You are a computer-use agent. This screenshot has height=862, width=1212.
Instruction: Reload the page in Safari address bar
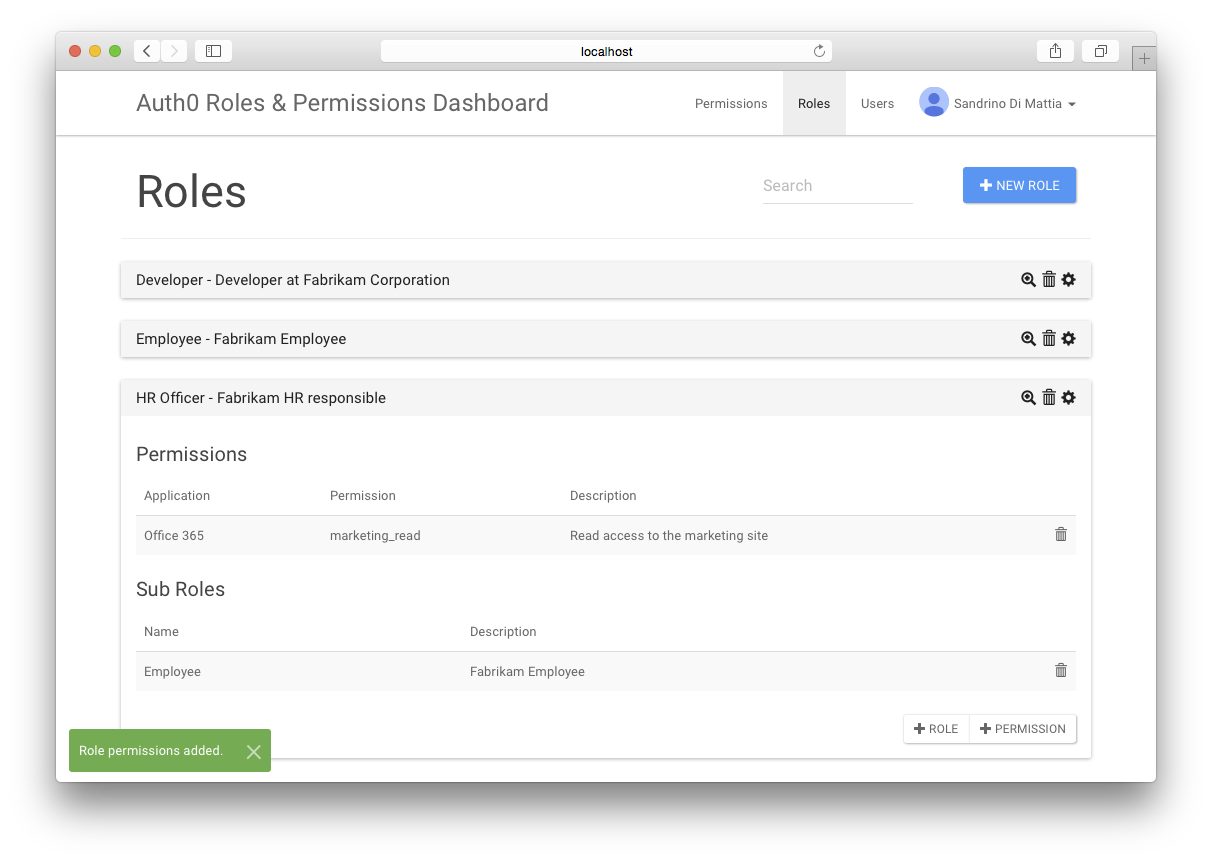point(819,51)
